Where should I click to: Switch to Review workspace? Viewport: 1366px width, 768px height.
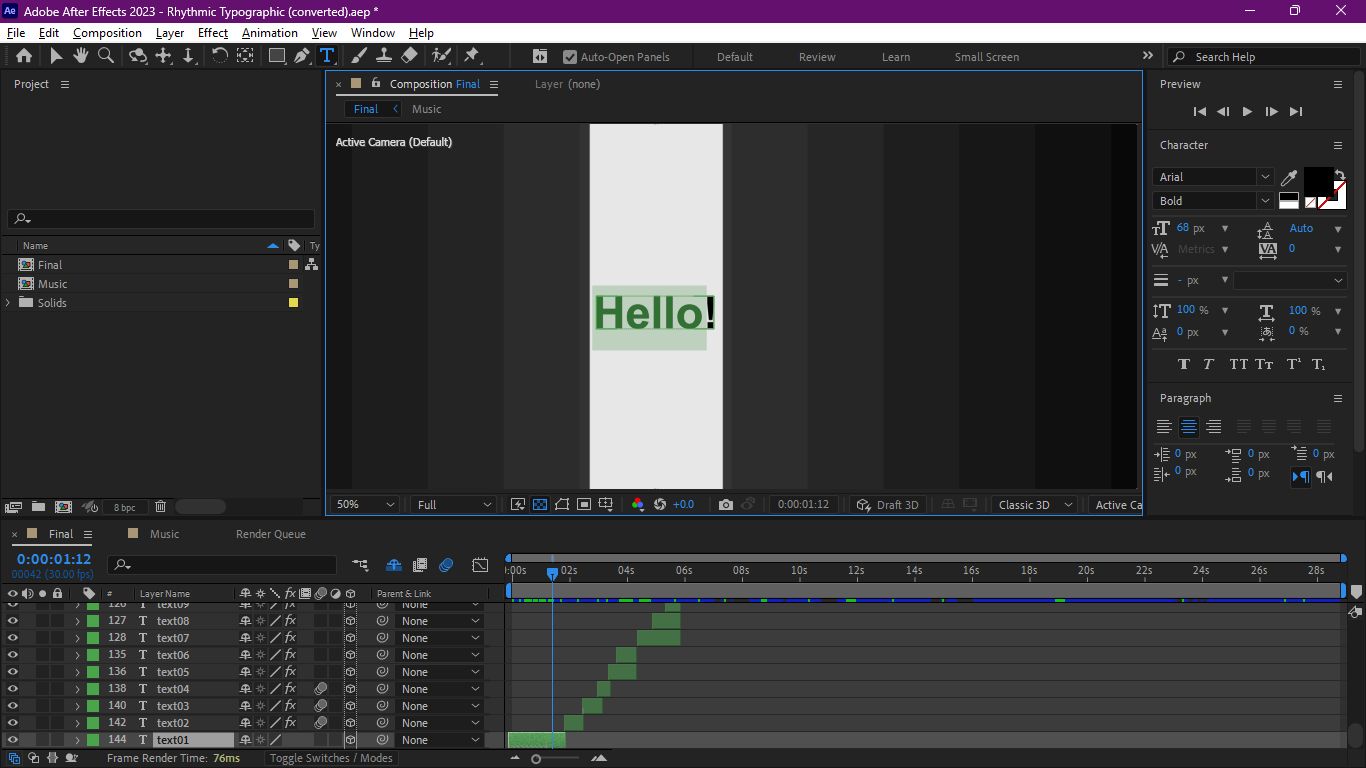(x=817, y=57)
